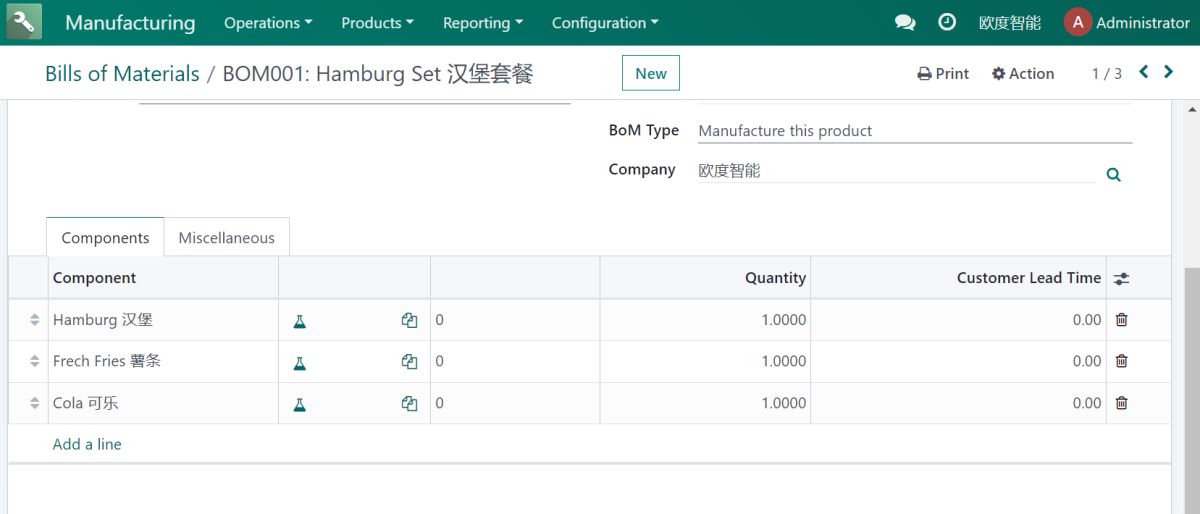Open the BoM Type selection field

click(x=915, y=131)
